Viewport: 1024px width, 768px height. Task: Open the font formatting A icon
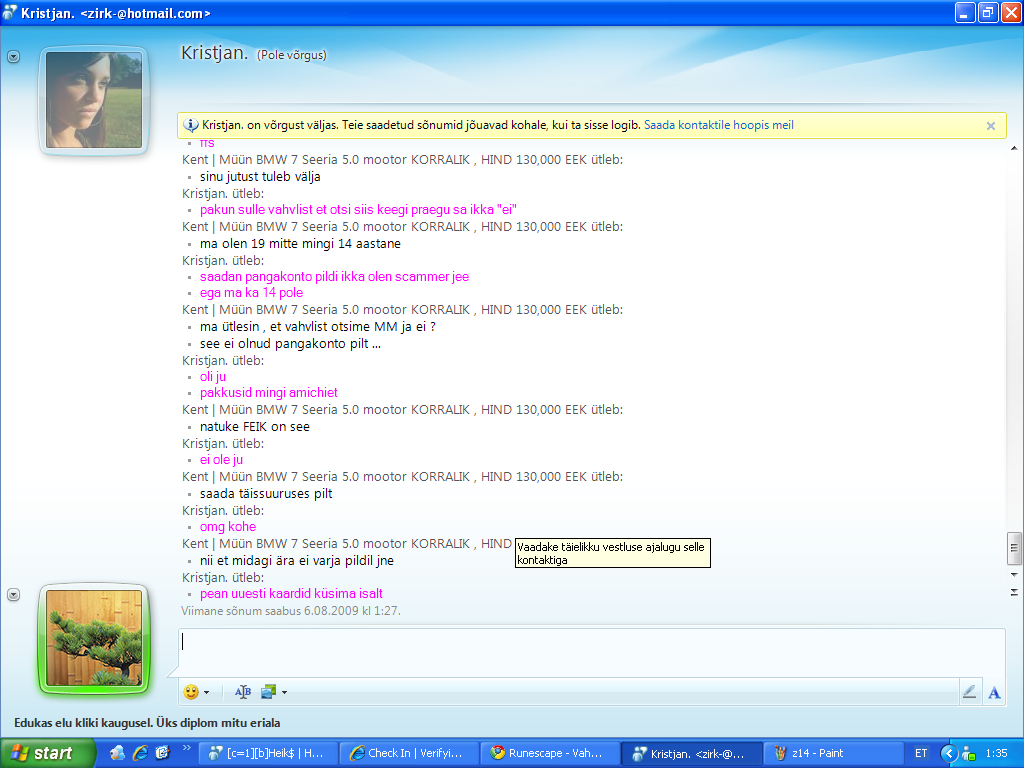click(x=994, y=692)
